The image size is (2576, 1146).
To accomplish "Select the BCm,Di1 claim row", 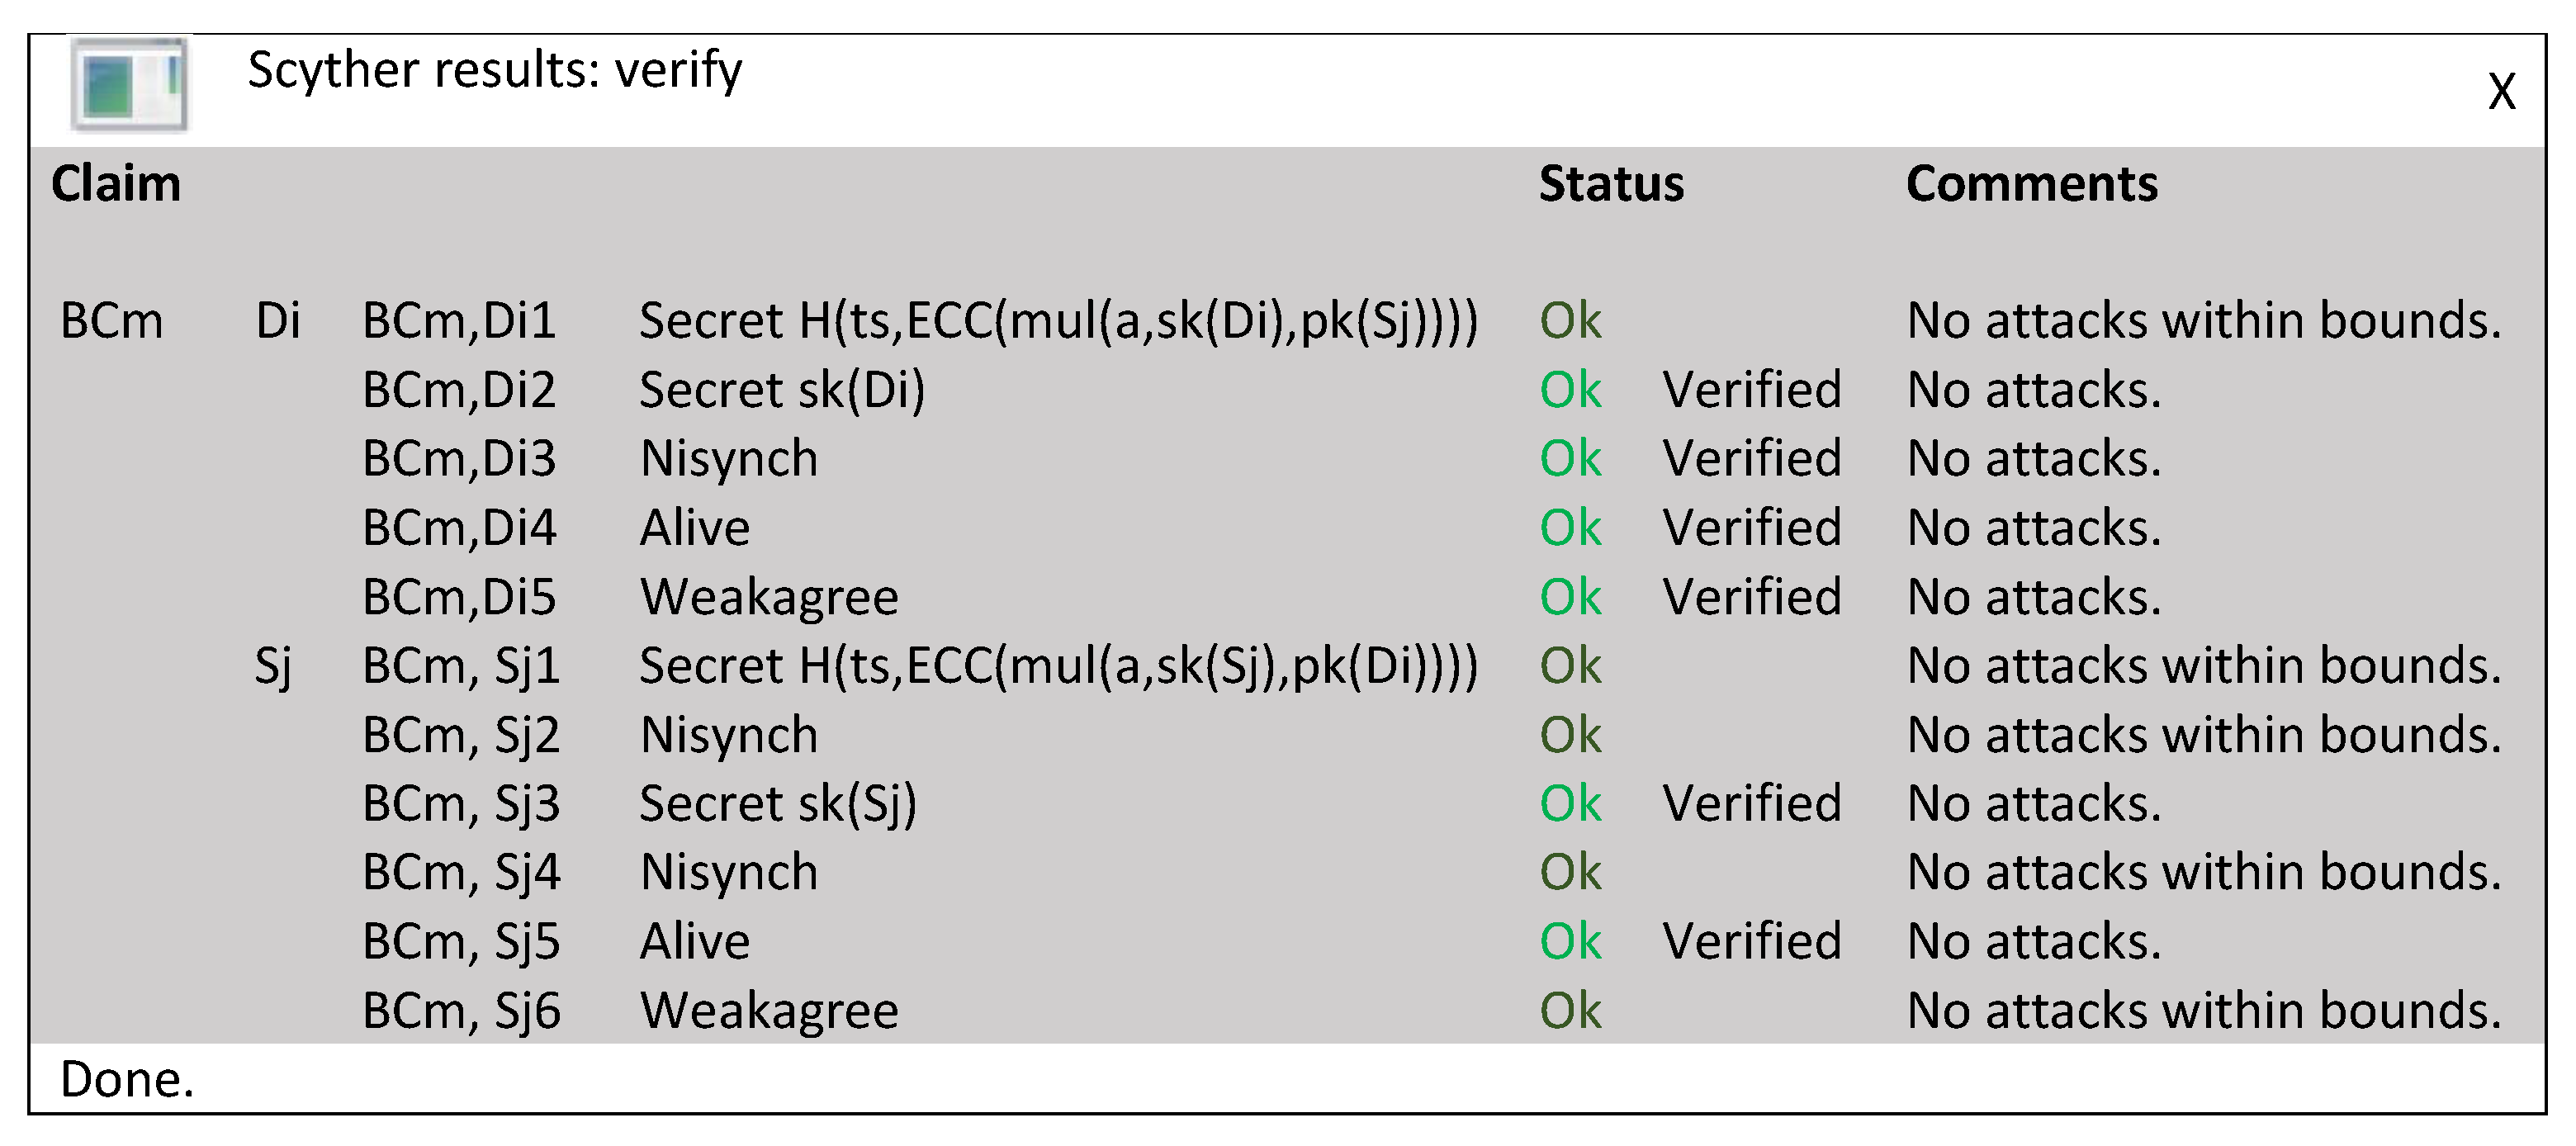I will pyautogui.click(x=459, y=321).
